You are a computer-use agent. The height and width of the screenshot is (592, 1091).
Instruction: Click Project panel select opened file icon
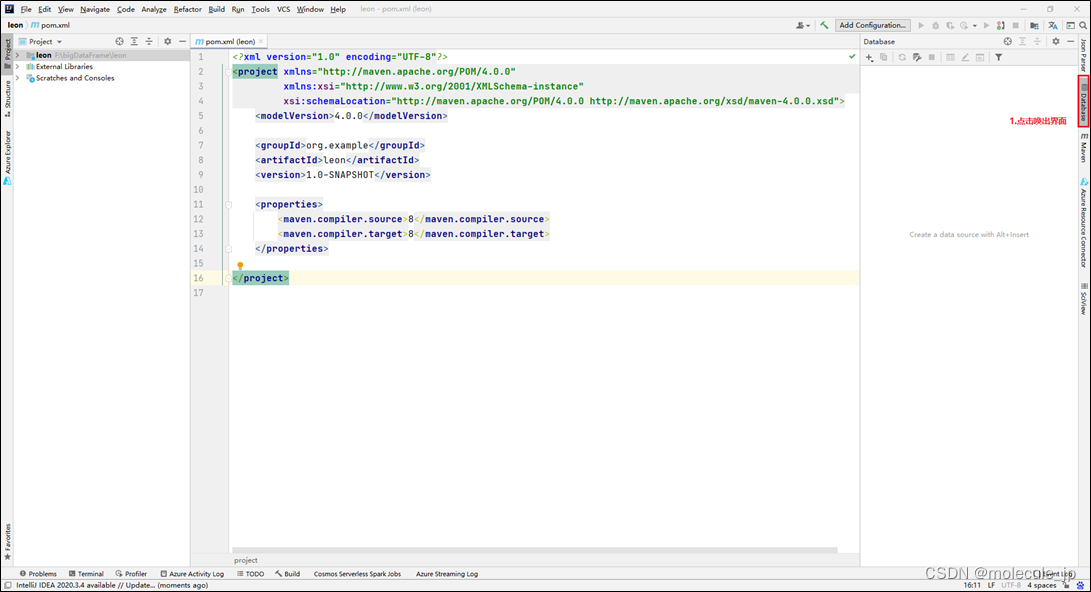(x=119, y=42)
